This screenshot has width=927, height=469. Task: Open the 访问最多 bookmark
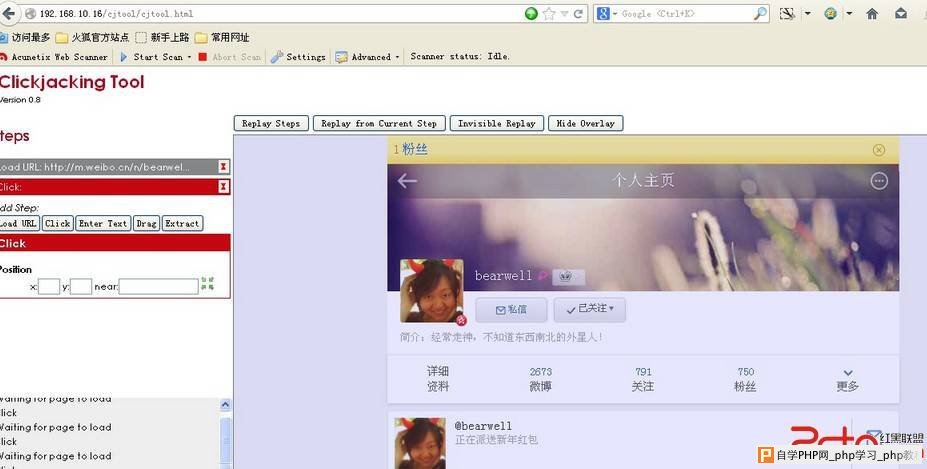tap(25, 37)
